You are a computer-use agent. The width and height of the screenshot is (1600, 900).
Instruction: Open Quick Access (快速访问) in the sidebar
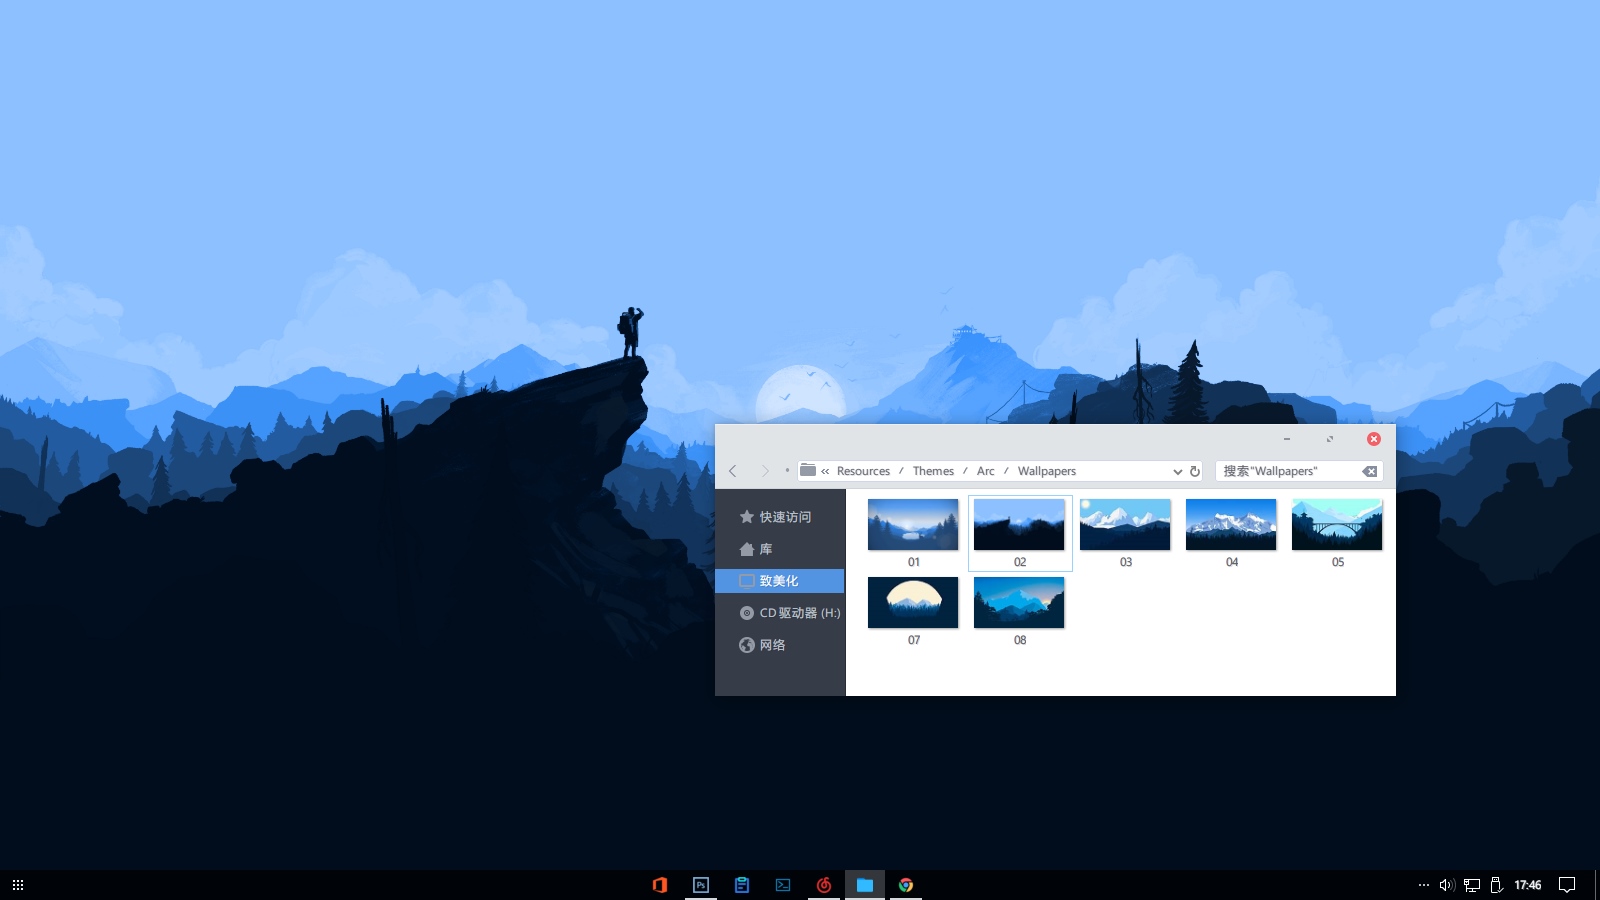pos(780,517)
